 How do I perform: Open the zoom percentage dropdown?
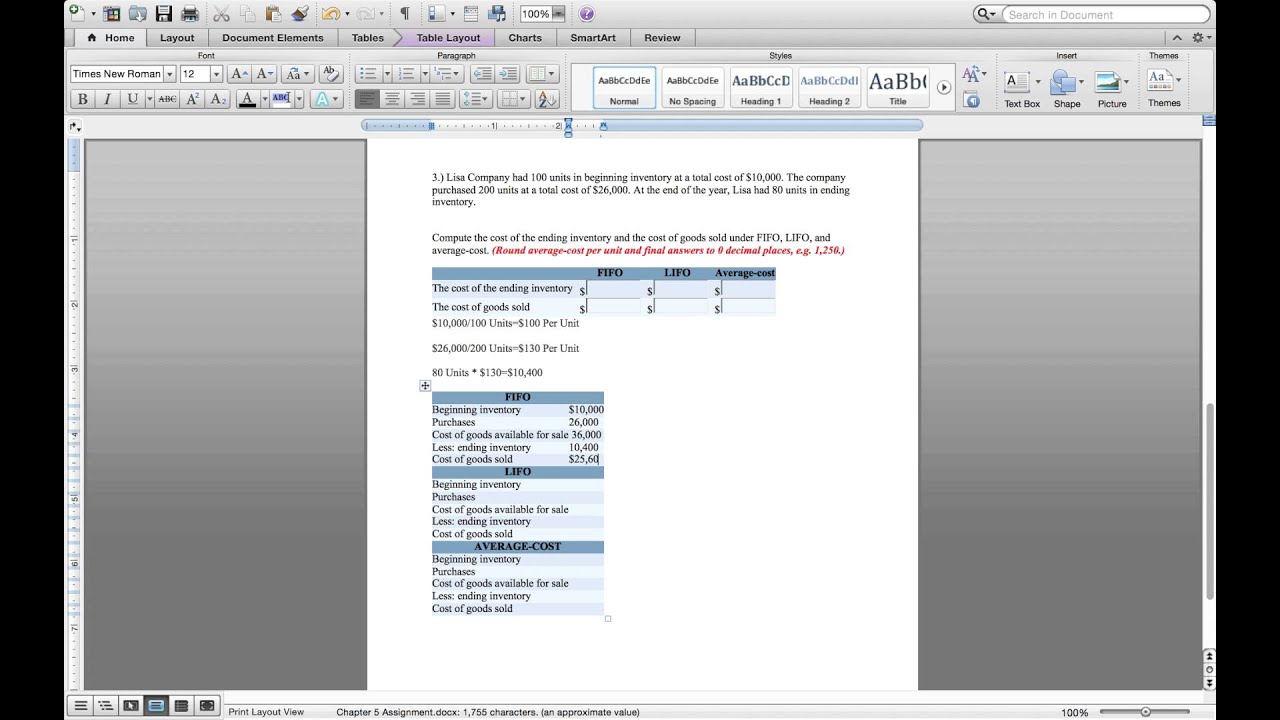558,14
